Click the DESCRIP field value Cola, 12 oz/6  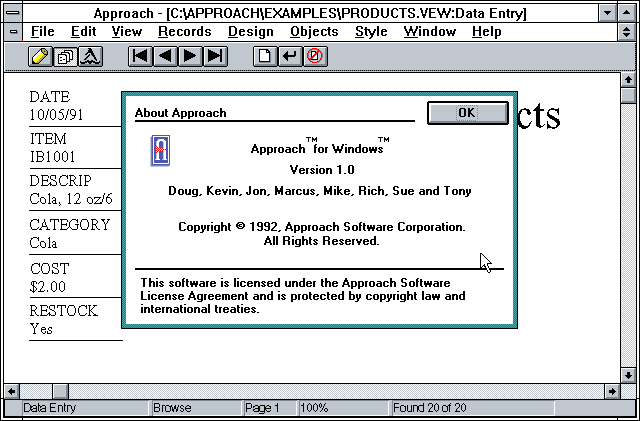71,199
